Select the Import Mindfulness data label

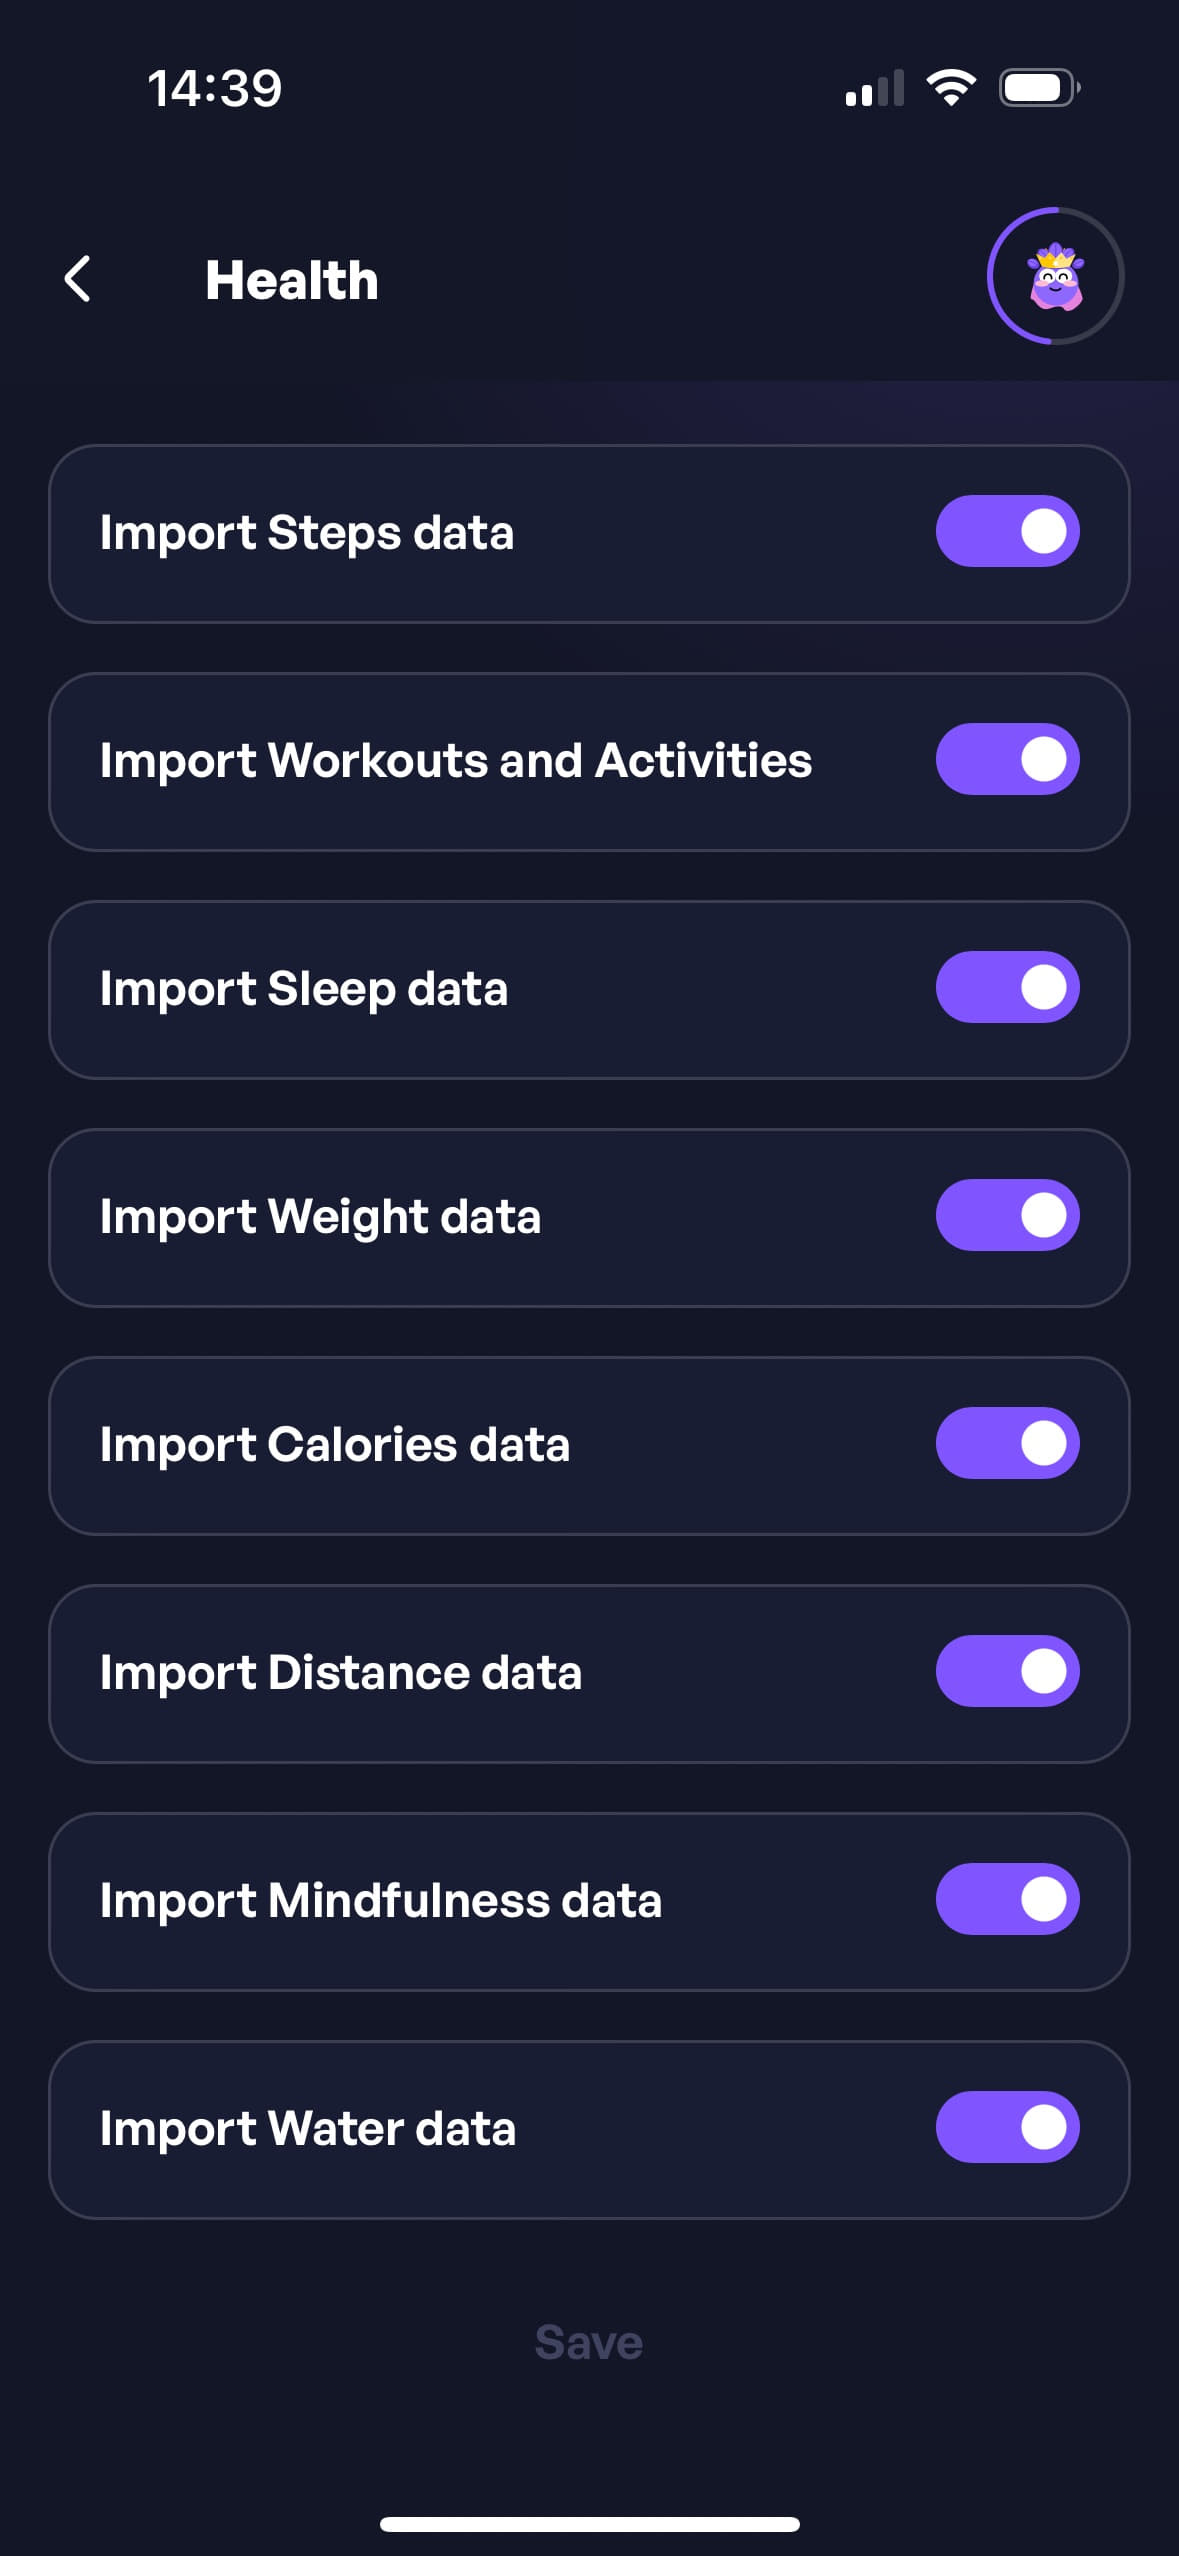coord(381,1900)
